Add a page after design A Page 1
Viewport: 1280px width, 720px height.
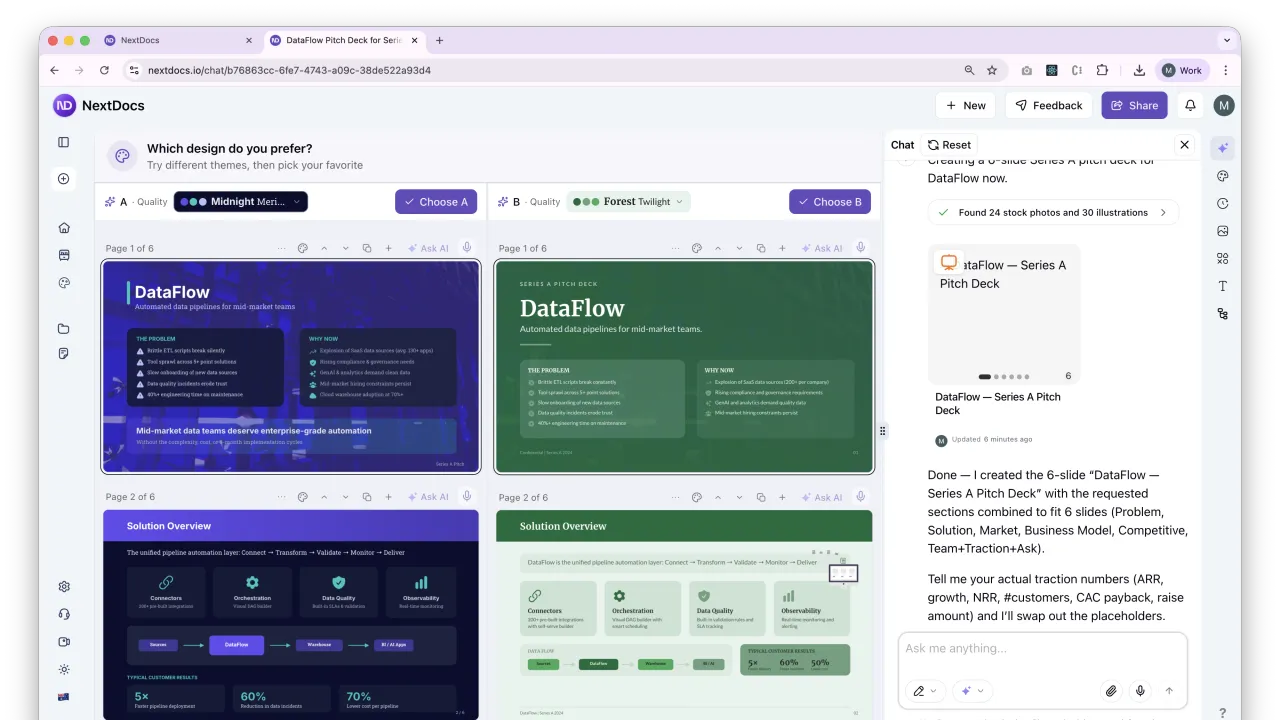[x=389, y=248]
